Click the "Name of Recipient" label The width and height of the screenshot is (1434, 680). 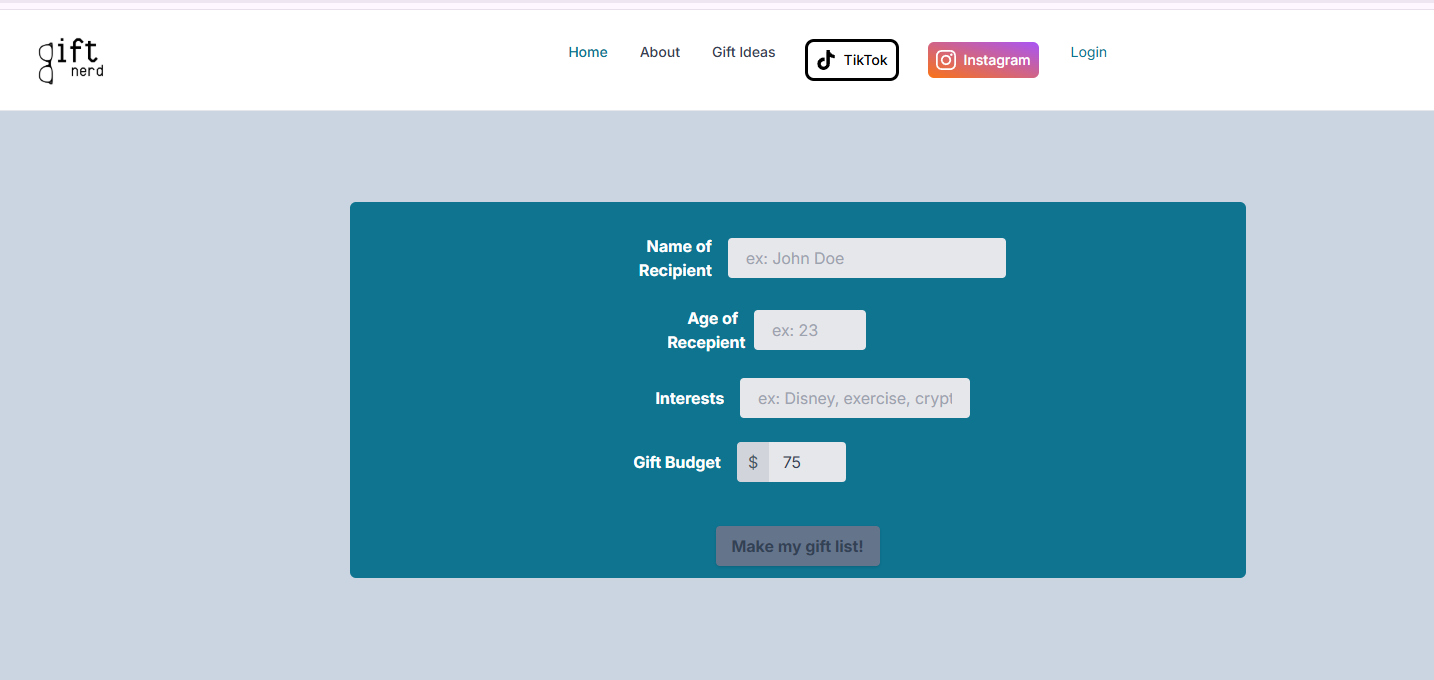[x=677, y=258]
